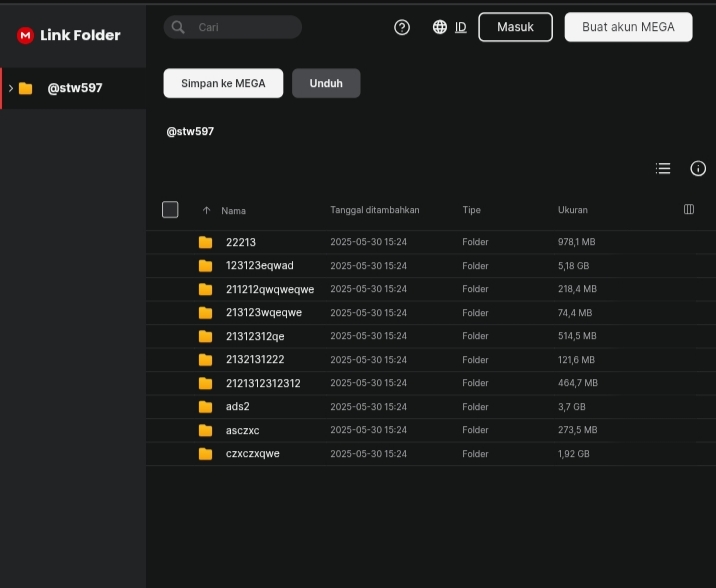
Task: Select the folder name czxczxqwe
Action: click(x=253, y=454)
